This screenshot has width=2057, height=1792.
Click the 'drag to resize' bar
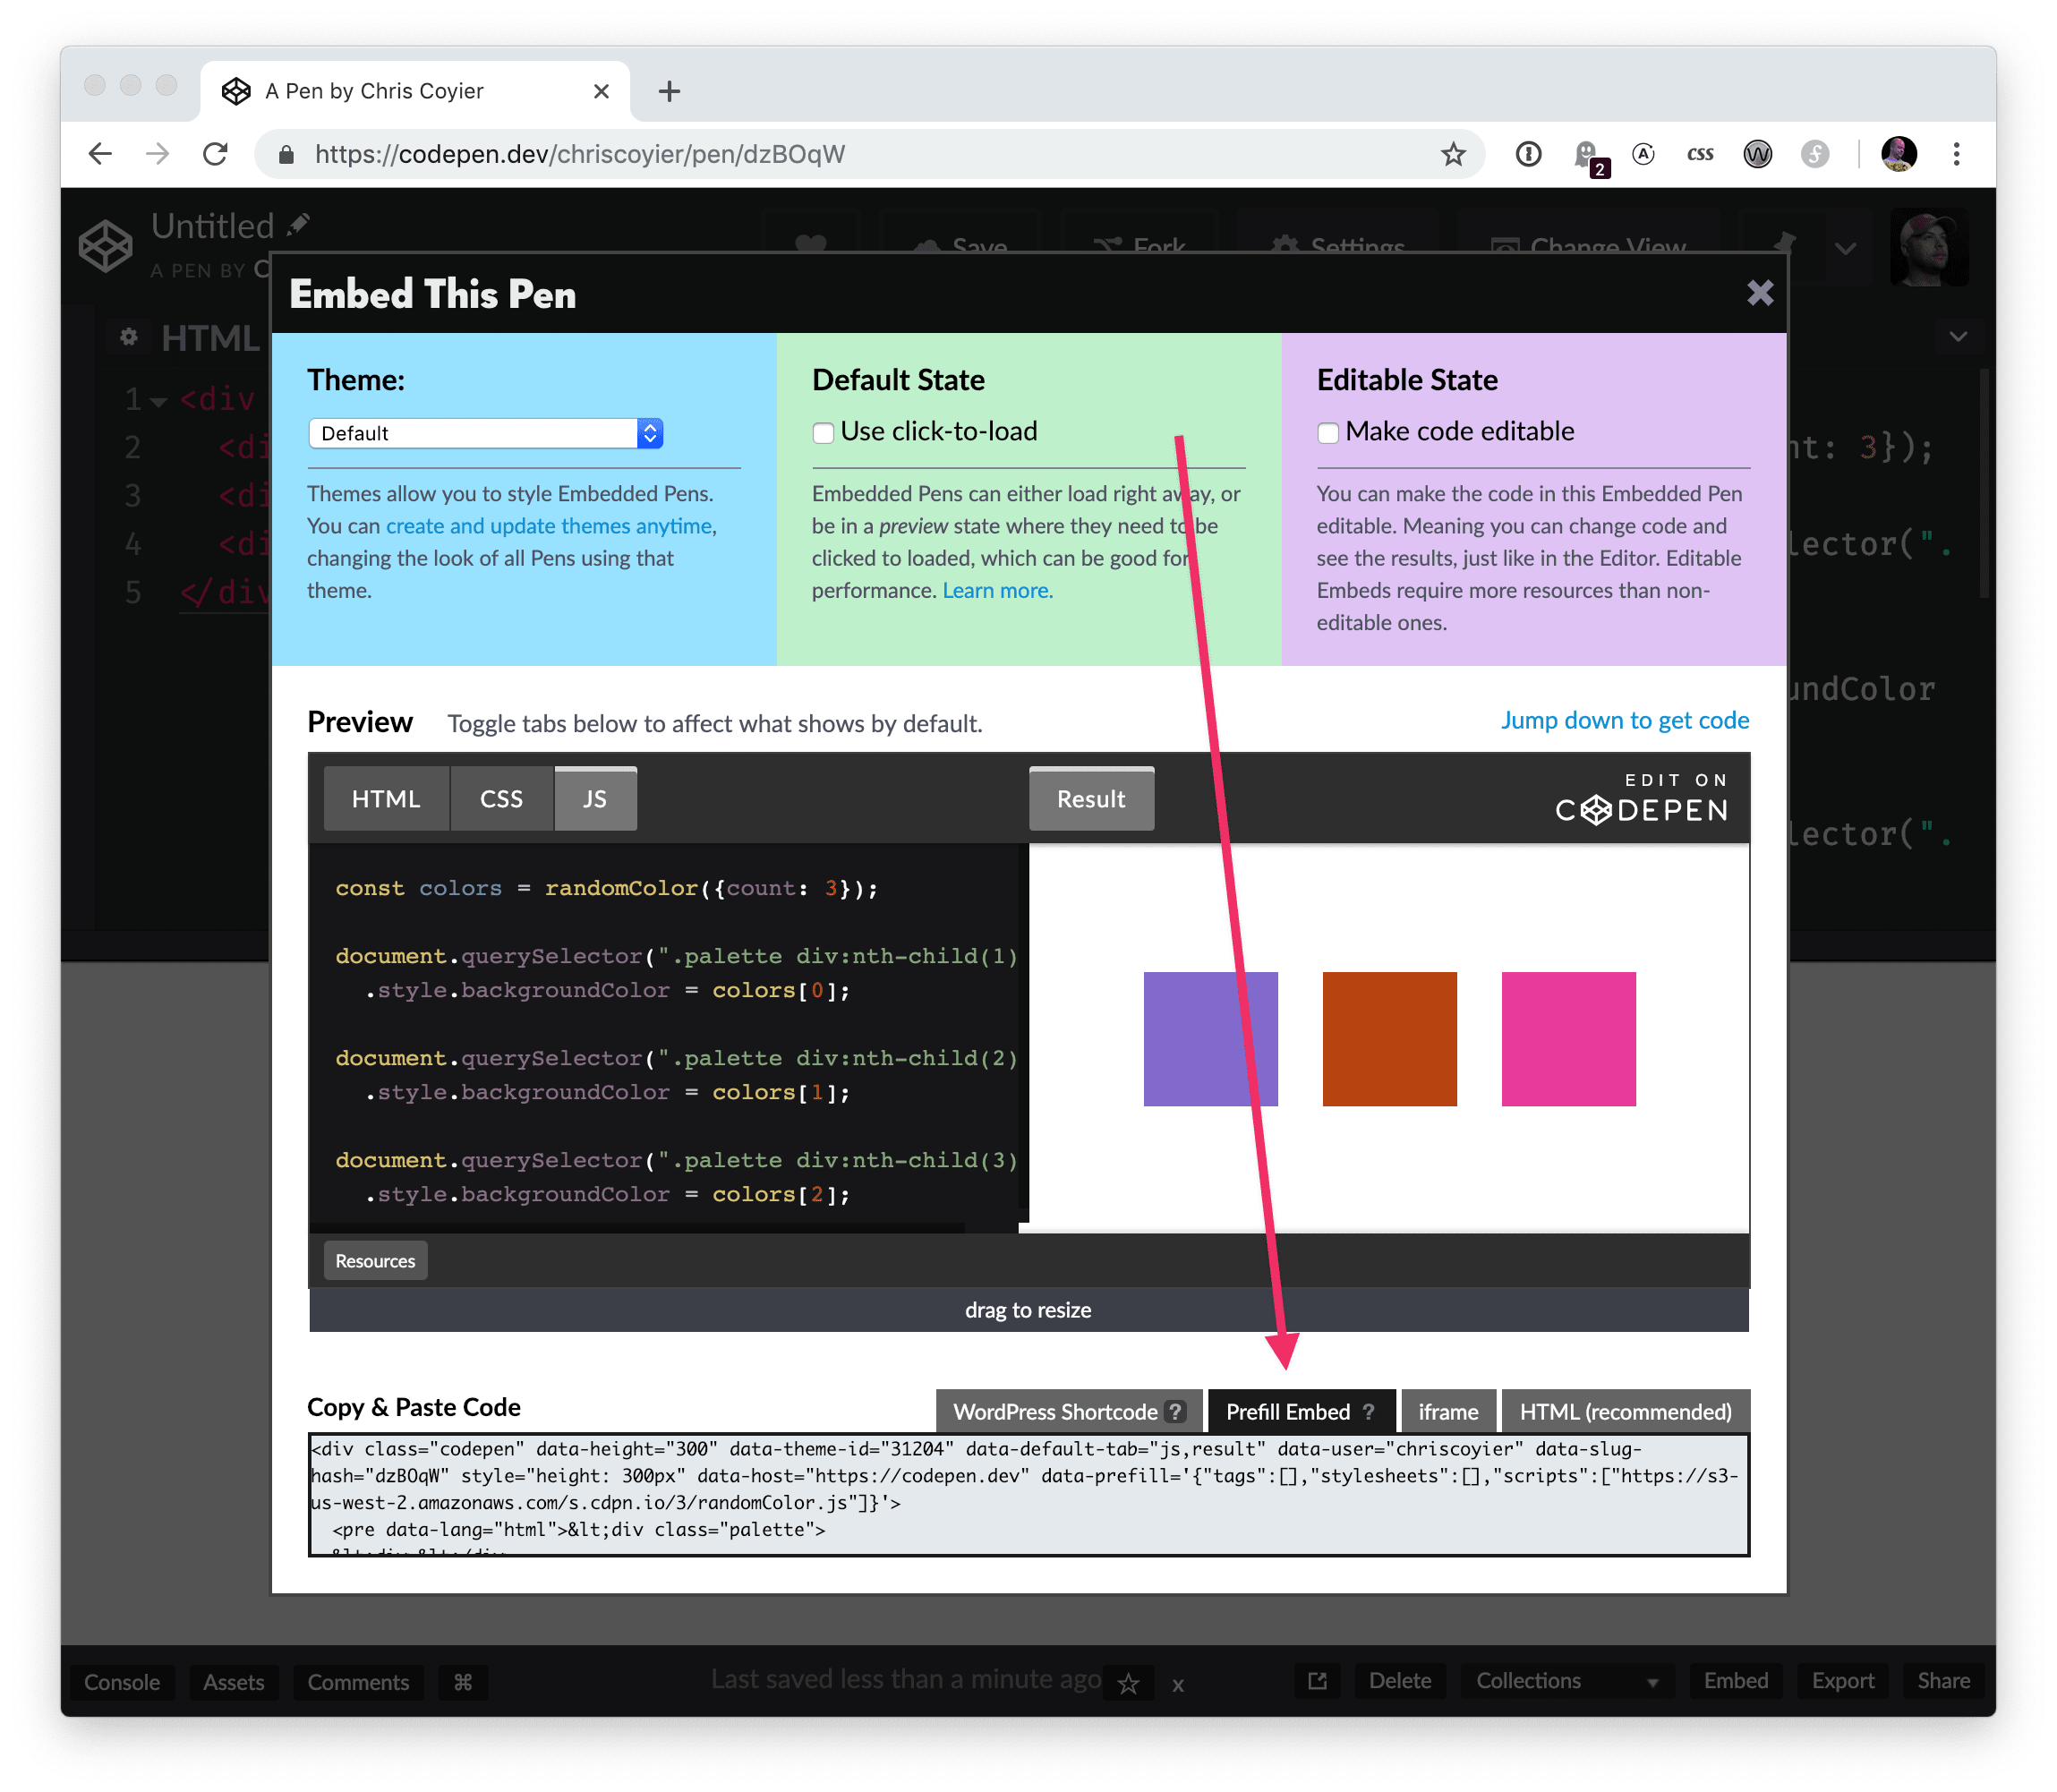point(1028,1309)
